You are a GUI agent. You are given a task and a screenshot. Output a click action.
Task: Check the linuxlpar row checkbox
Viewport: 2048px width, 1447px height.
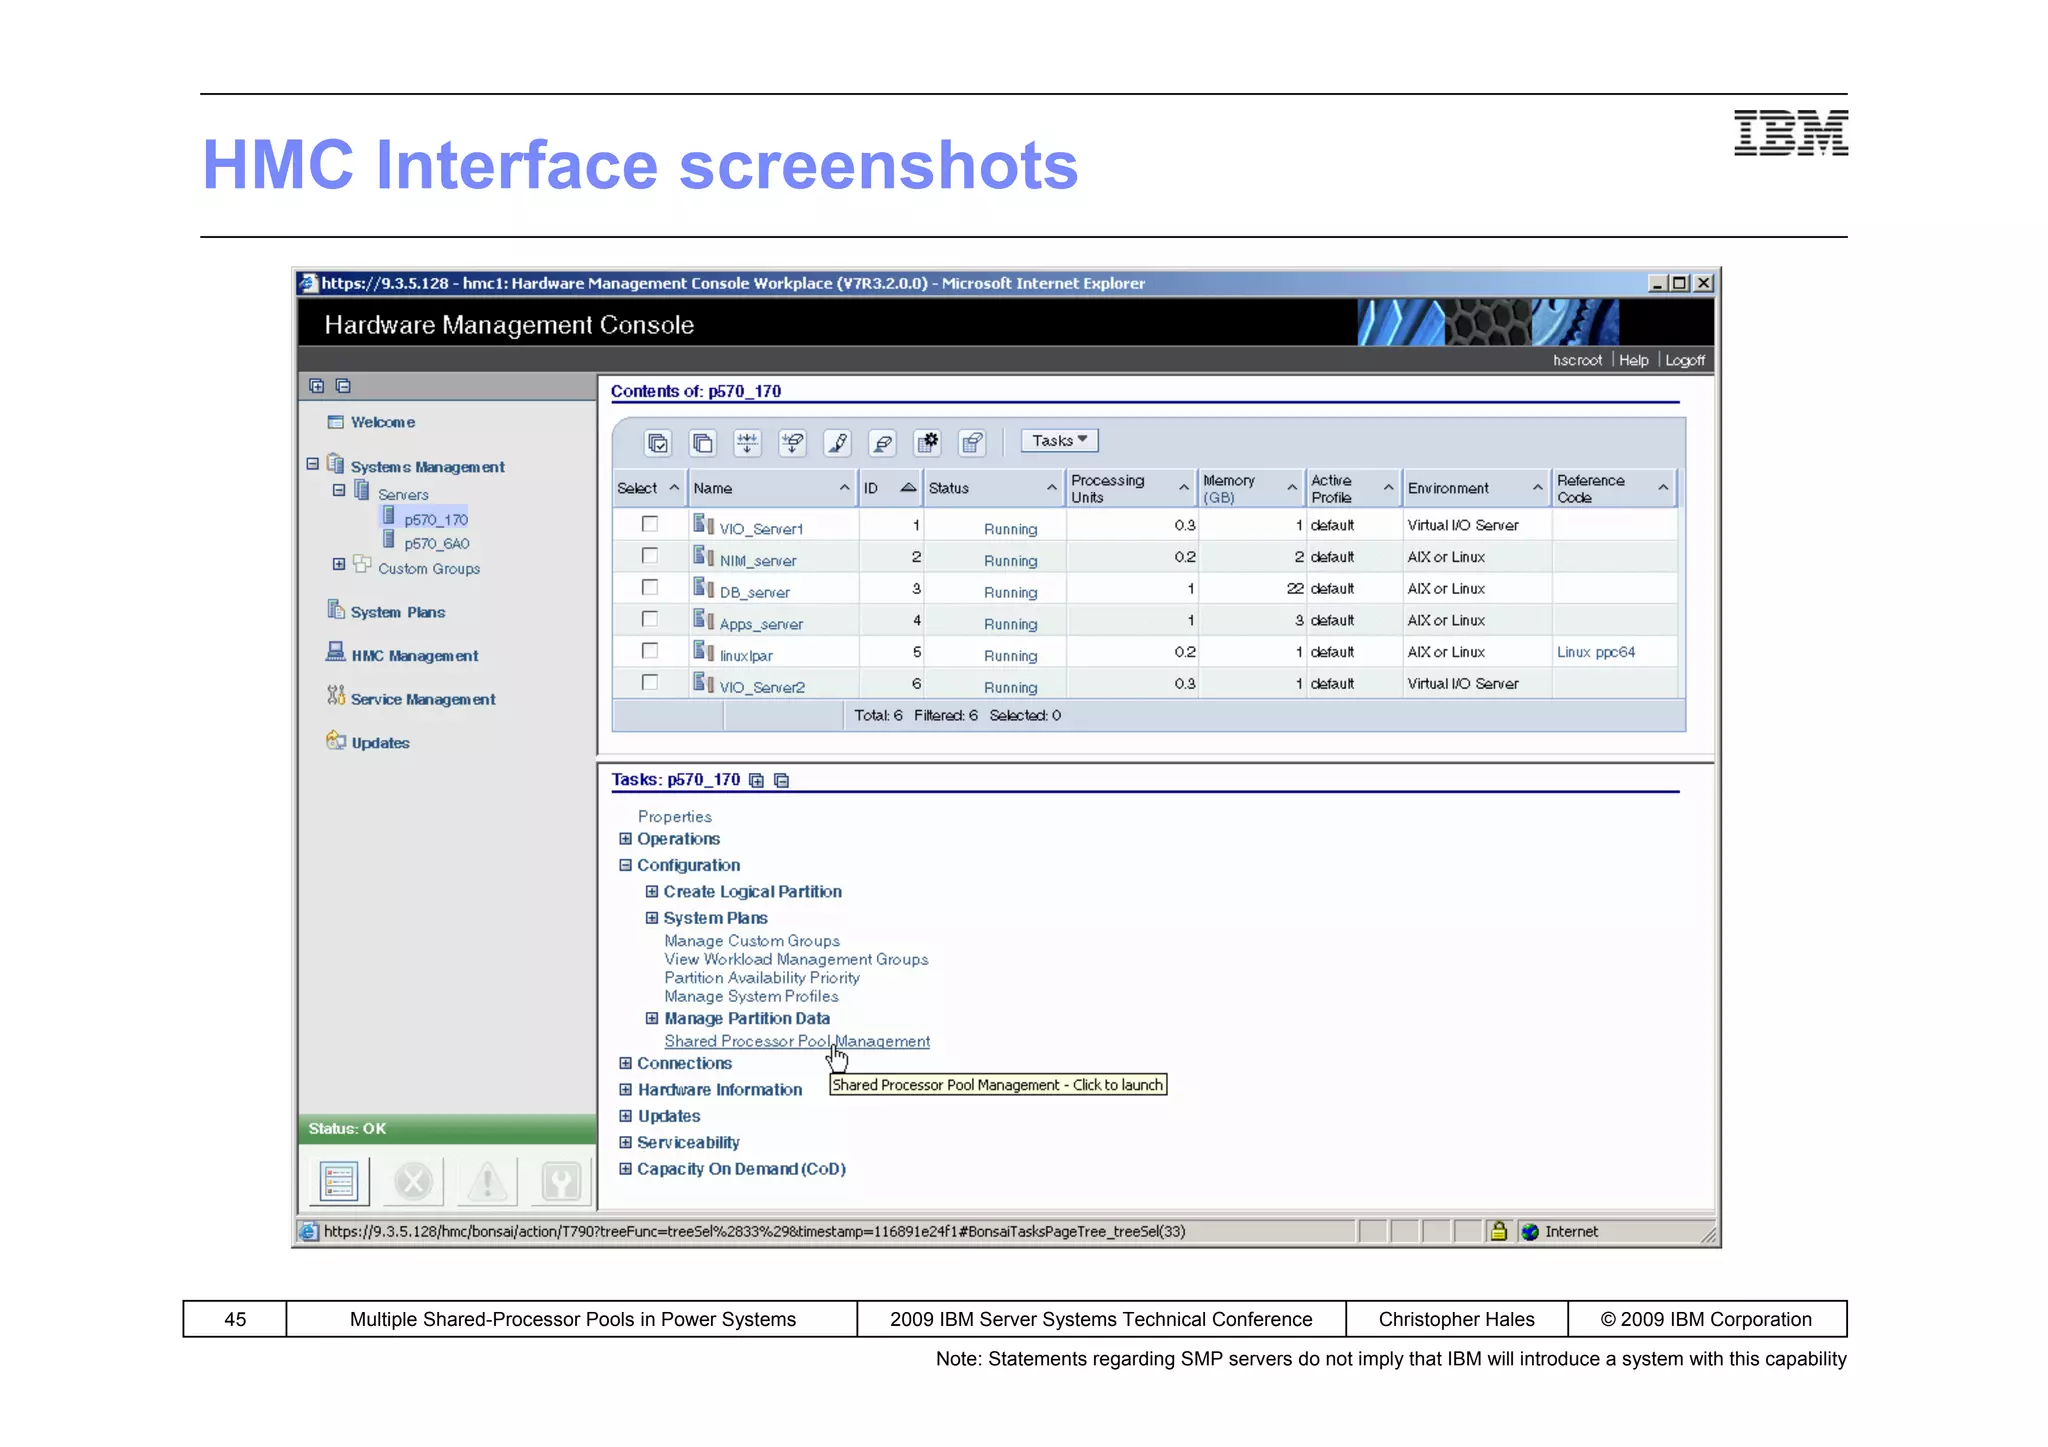tap(650, 651)
